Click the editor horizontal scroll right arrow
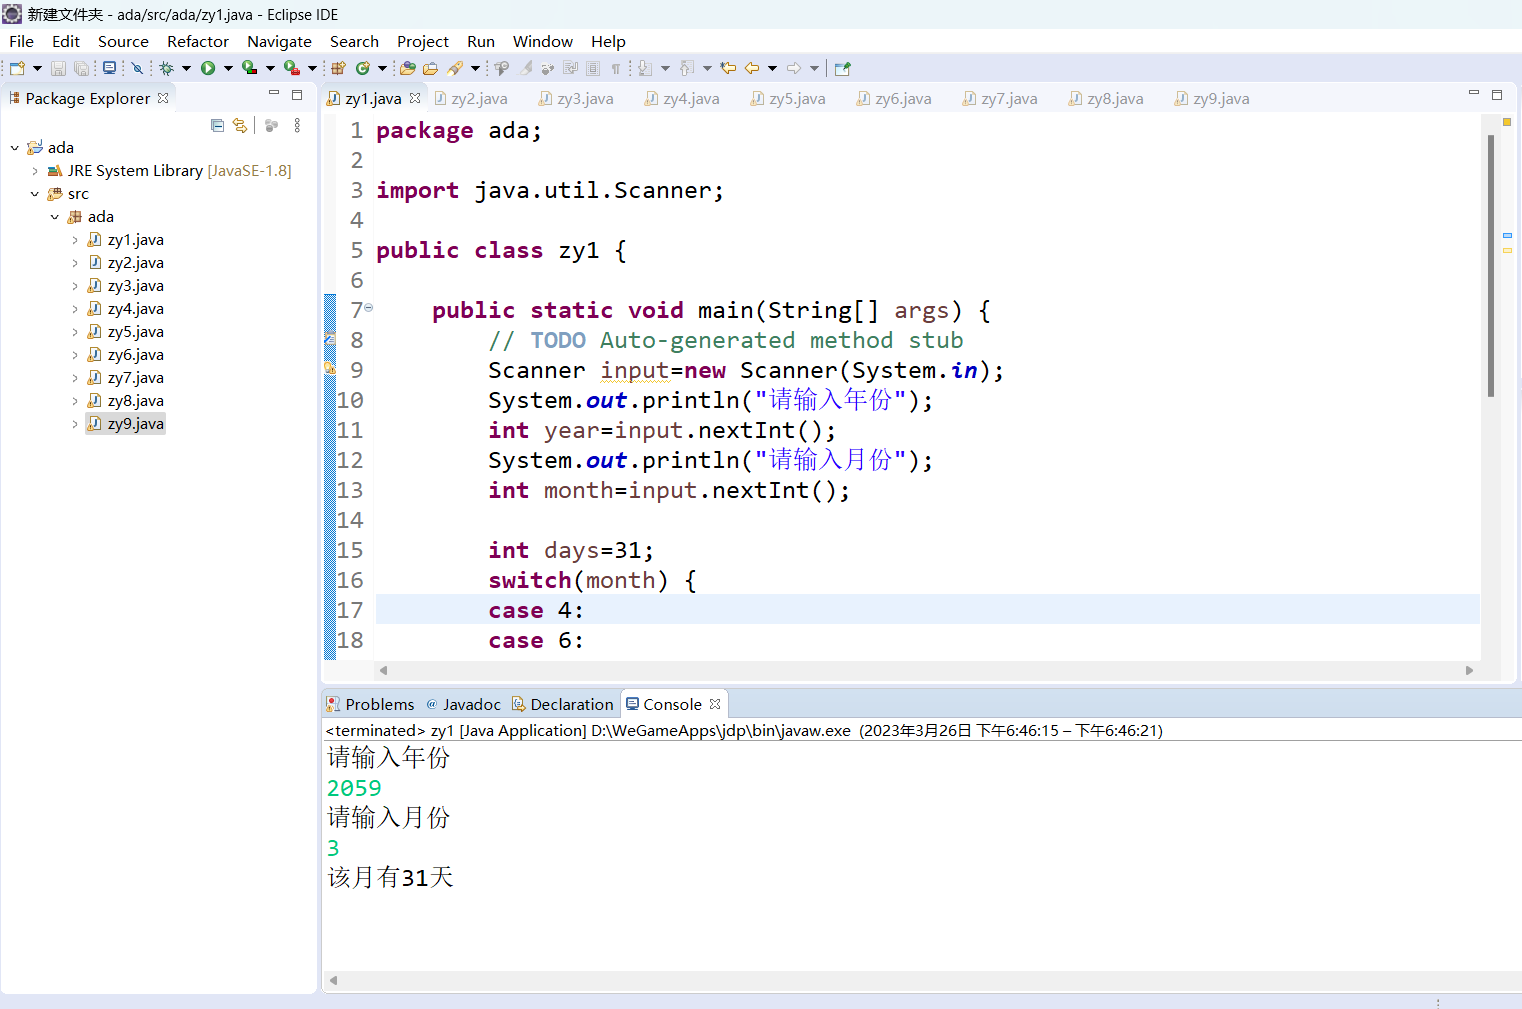1522x1009 pixels. coord(1469,670)
